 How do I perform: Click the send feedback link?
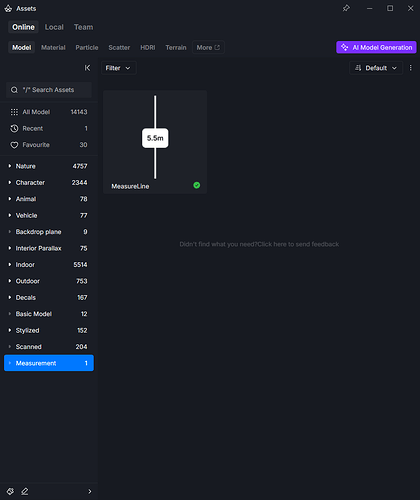(259, 244)
